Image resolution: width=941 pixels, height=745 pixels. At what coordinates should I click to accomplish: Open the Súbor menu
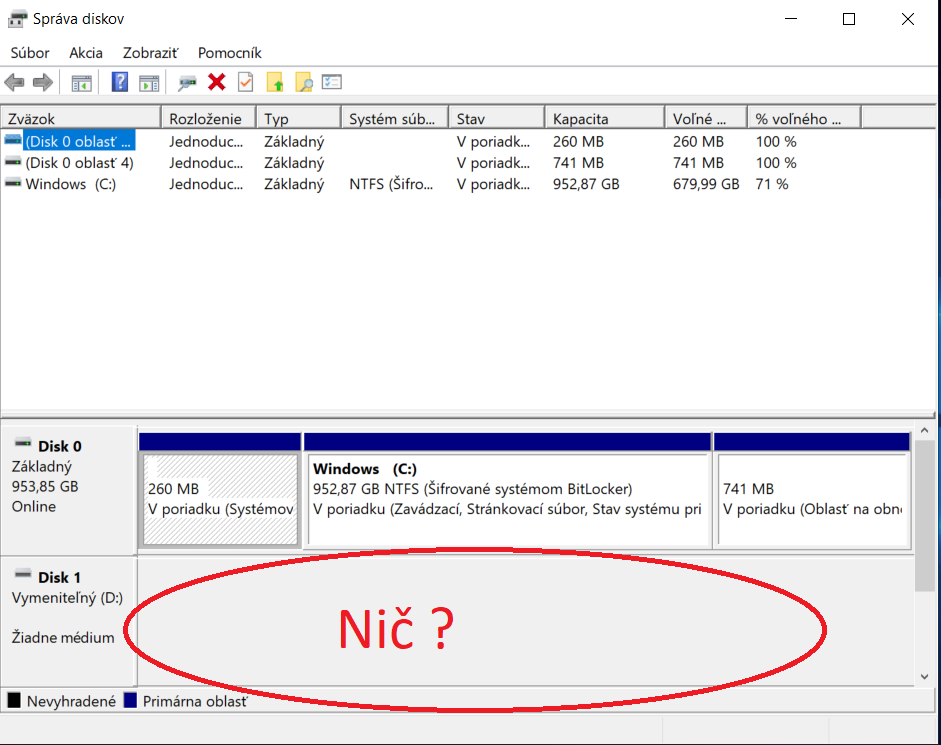[x=29, y=53]
